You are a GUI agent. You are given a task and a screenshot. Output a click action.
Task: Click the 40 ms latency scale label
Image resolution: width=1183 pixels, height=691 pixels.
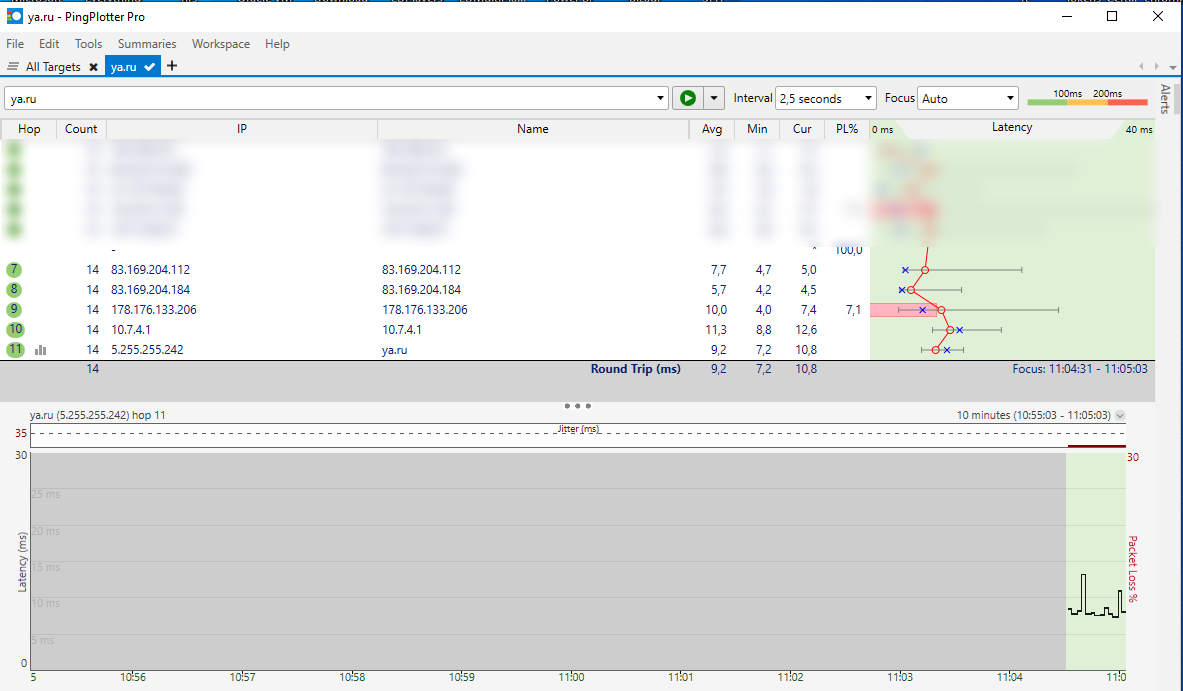1138,130
